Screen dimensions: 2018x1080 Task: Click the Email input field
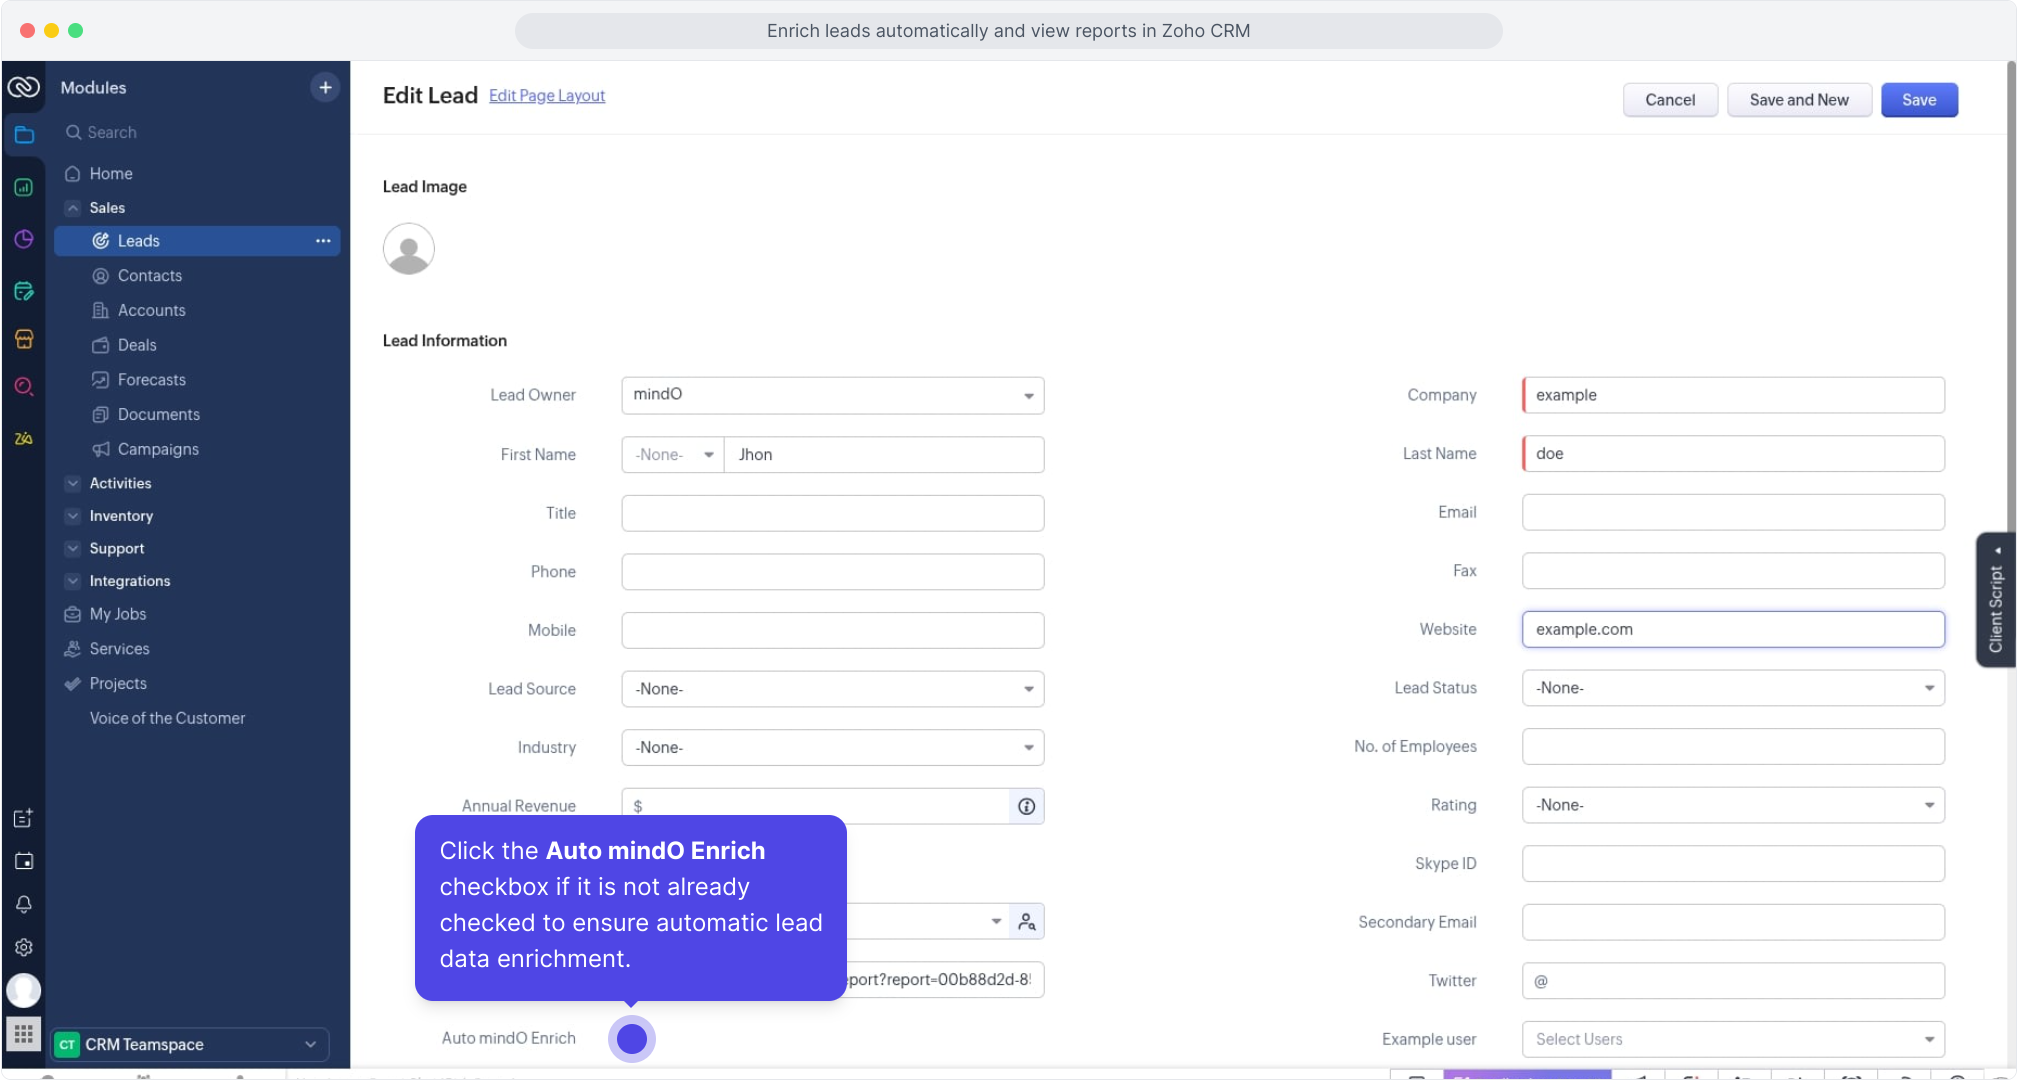click(1732, 512)
